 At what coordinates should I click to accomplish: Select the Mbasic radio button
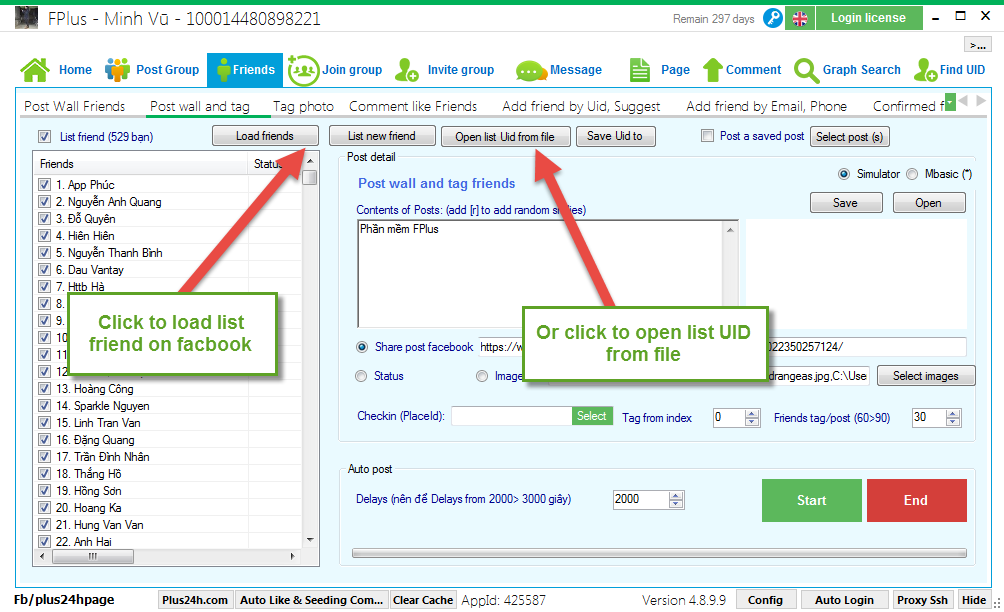point(912,174)
